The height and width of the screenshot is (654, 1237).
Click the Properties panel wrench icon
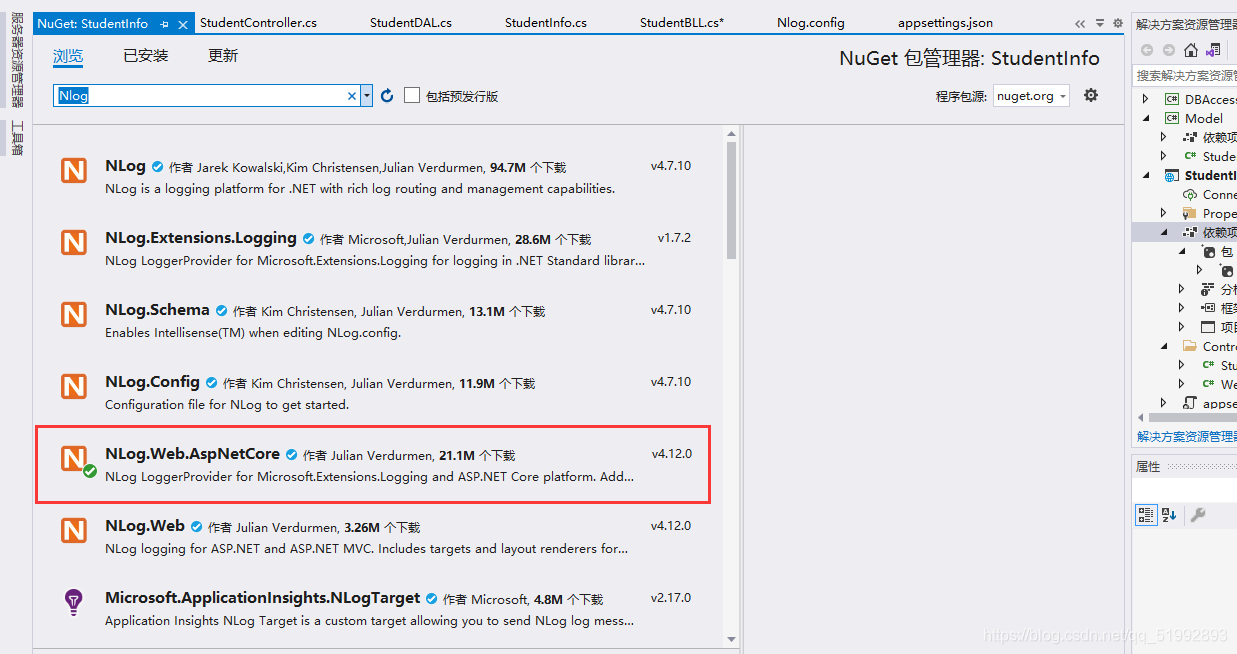pos(1197,515)
